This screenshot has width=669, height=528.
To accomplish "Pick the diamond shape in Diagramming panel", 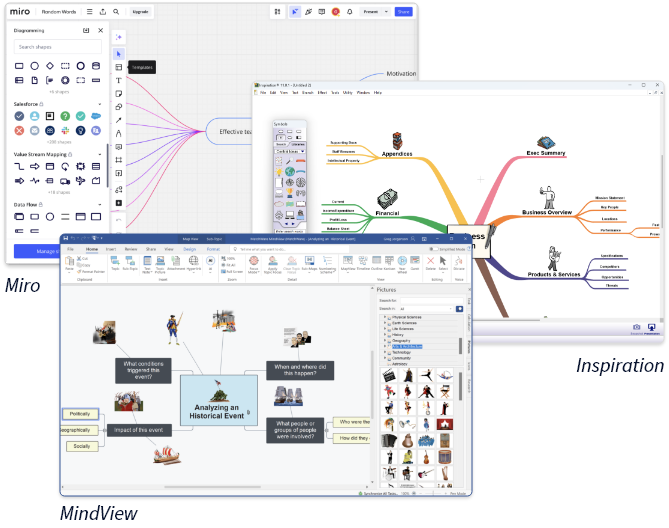I will 50,66.
